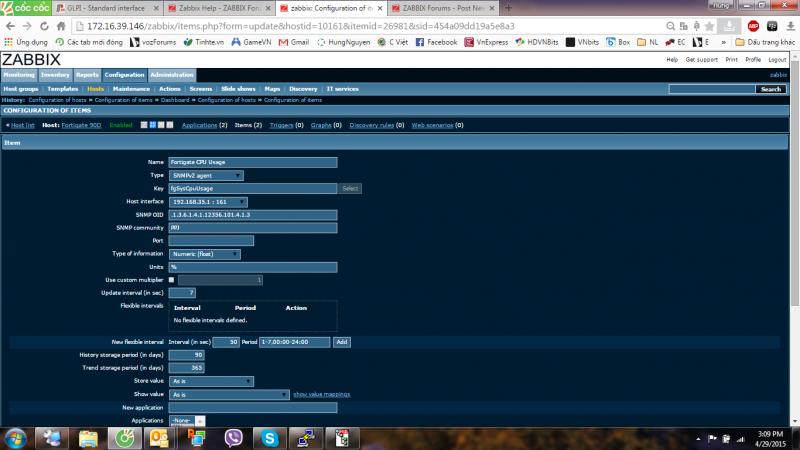Toggle Use custom multiplier checkbox
Viewport: 800px width, 450px height.
[x=171, y=280]
